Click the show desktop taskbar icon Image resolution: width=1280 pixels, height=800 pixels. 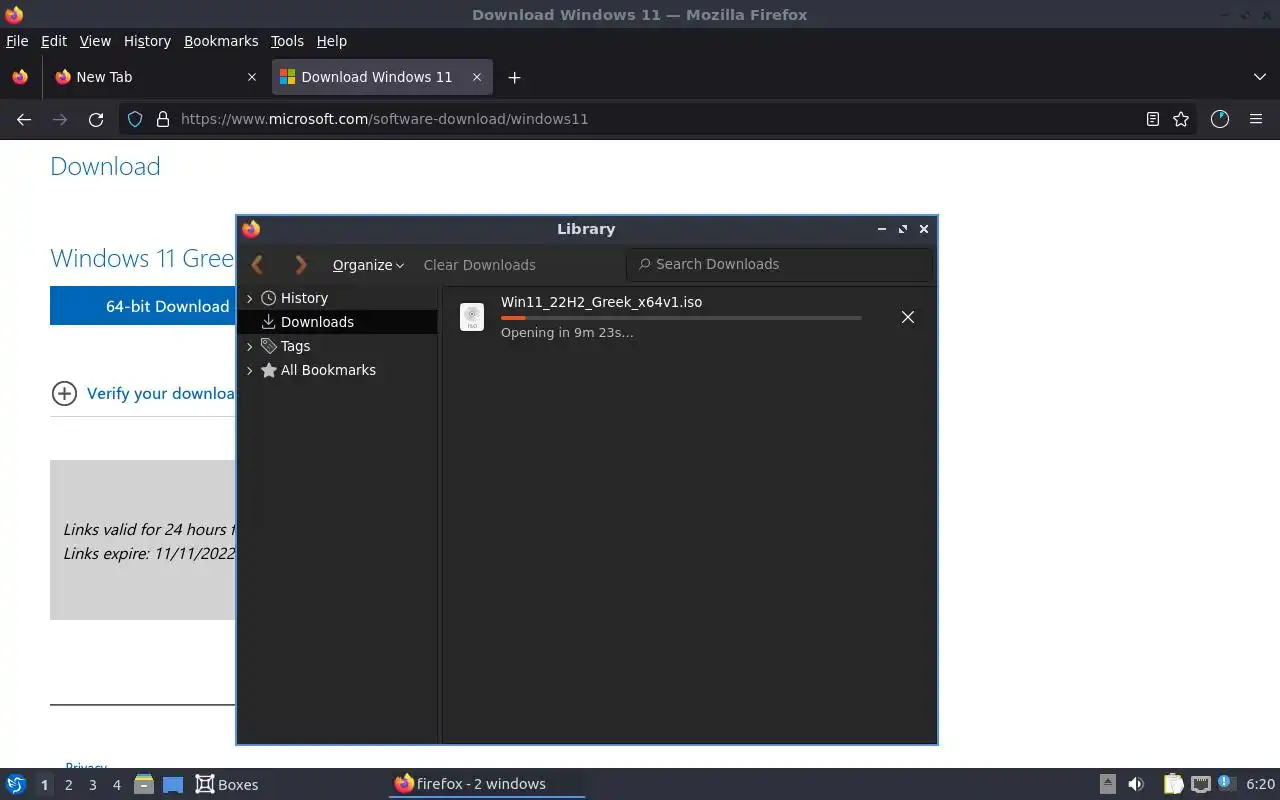tap(173, 784)
